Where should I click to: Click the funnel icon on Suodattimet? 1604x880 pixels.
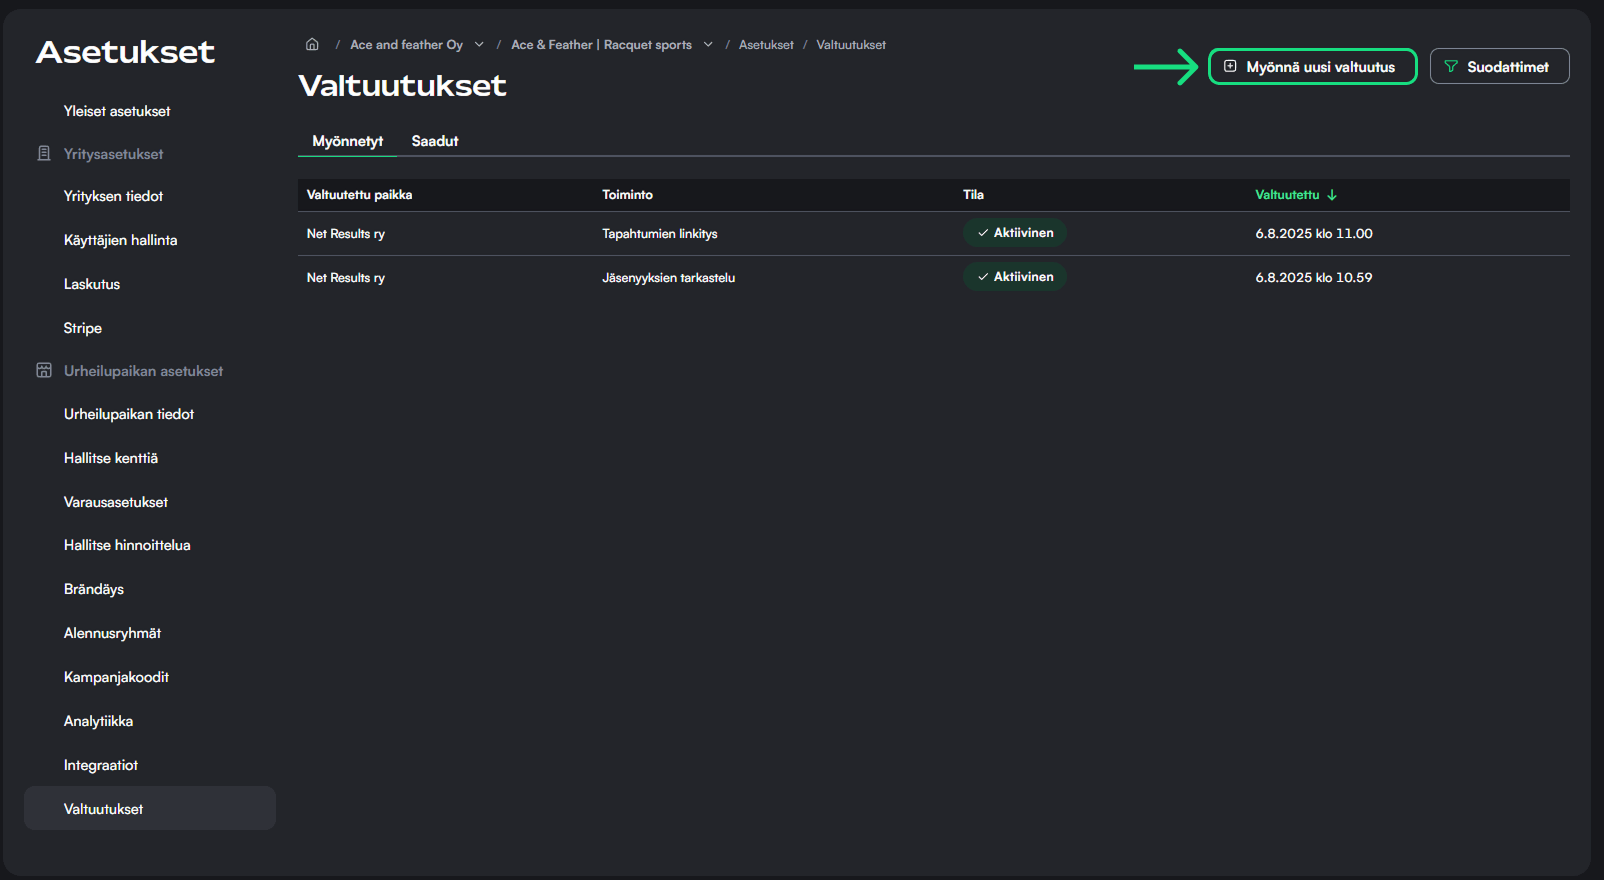point(1451,66)
